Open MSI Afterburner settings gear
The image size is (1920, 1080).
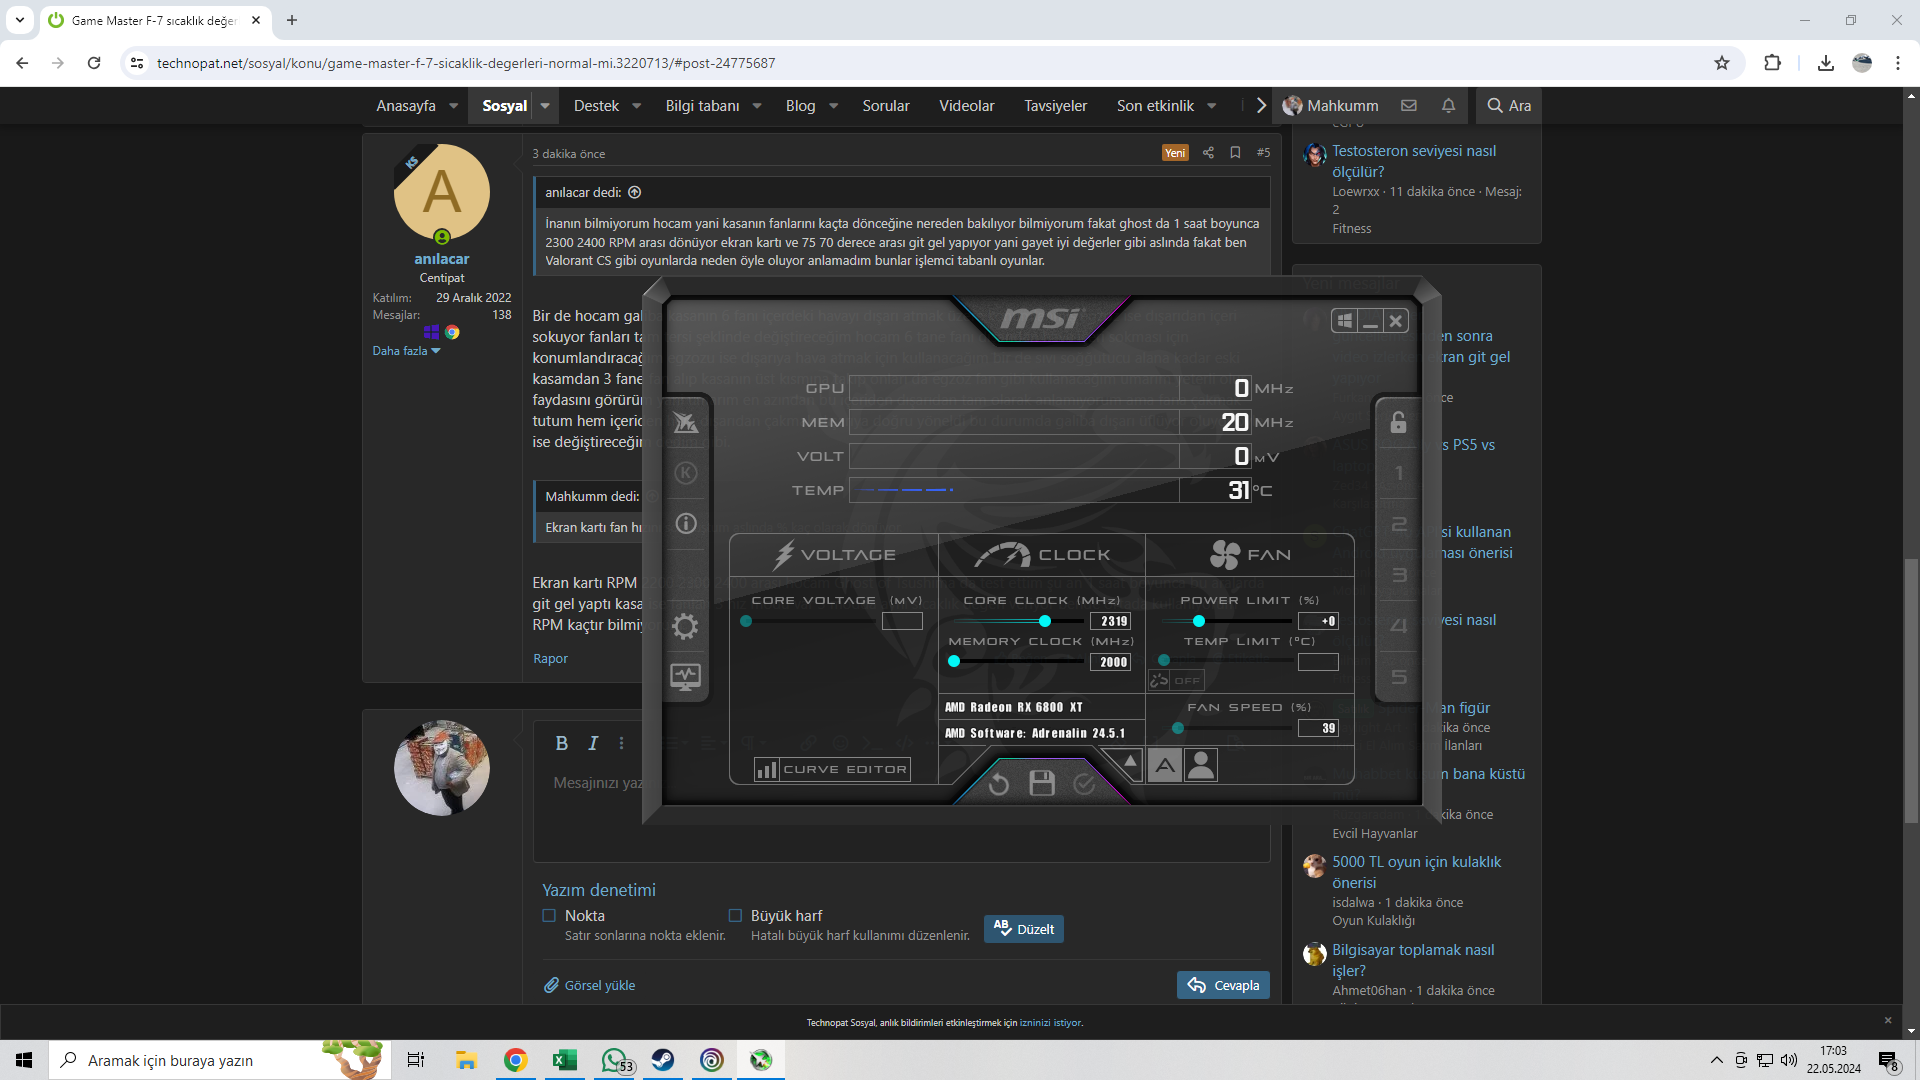685,627
